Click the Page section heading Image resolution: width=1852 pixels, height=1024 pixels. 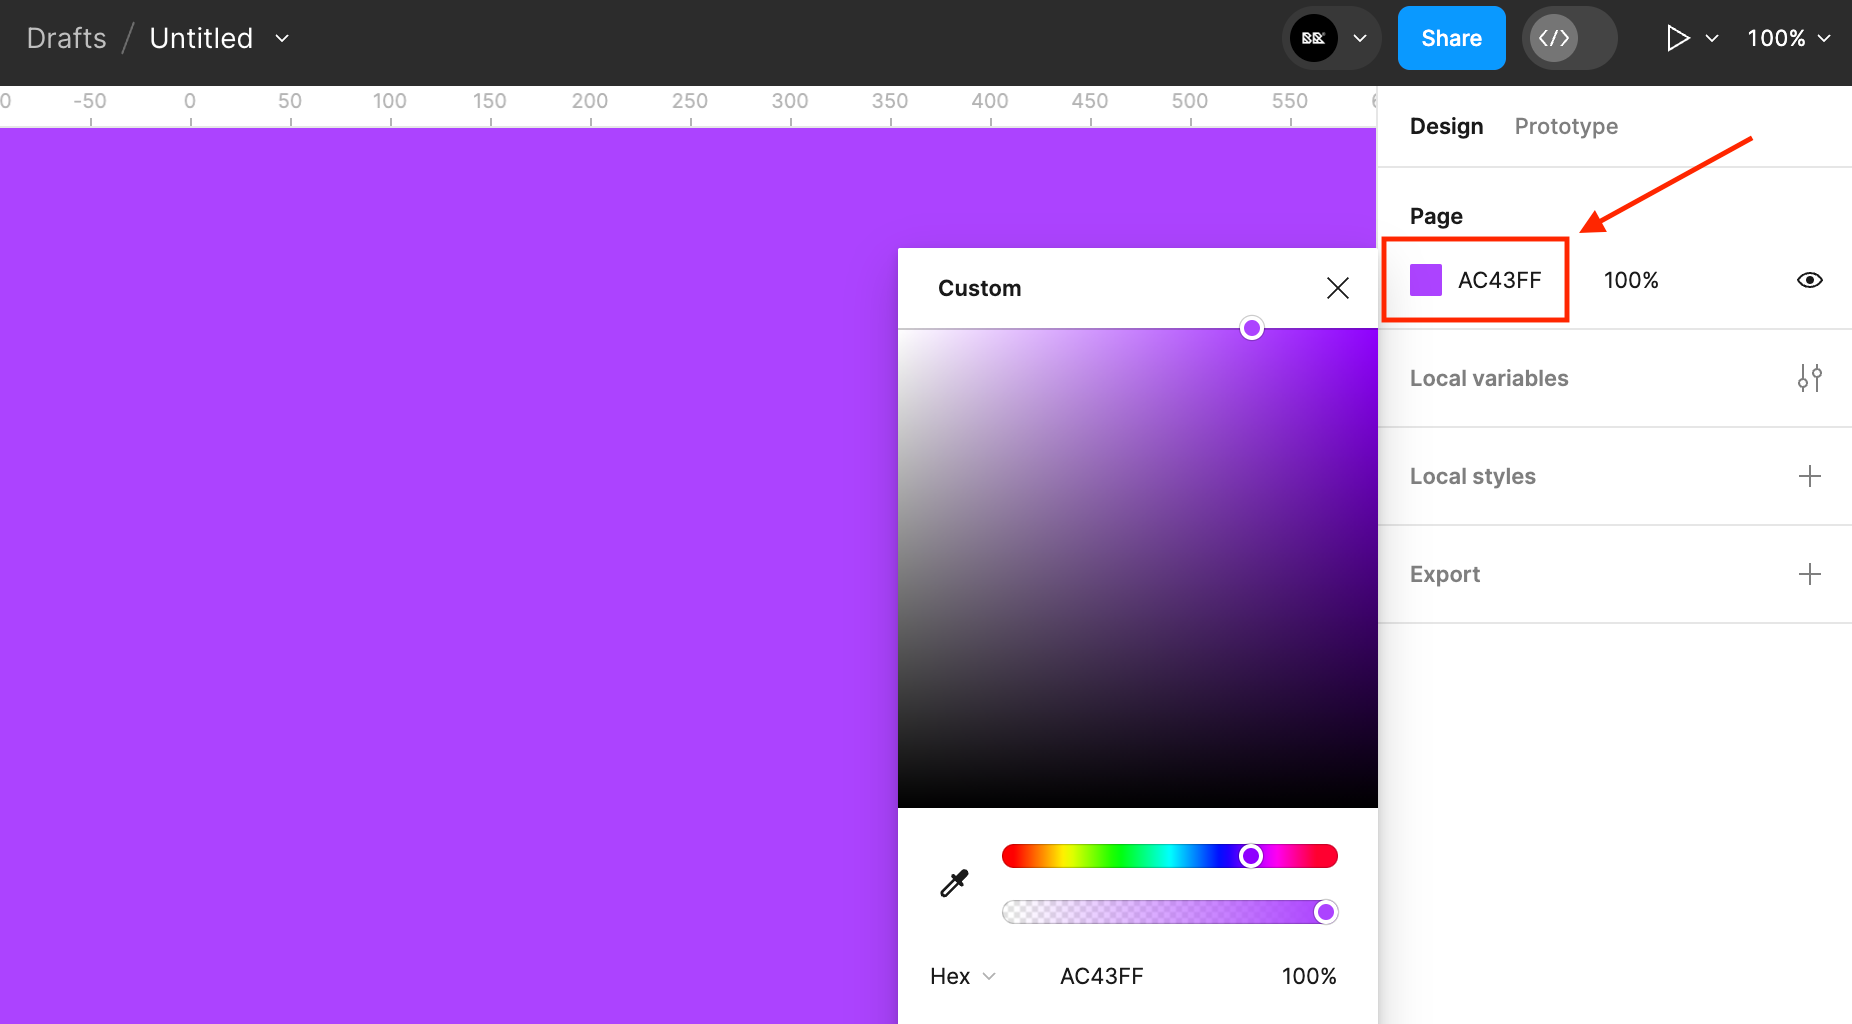(x=1436, y=216)
